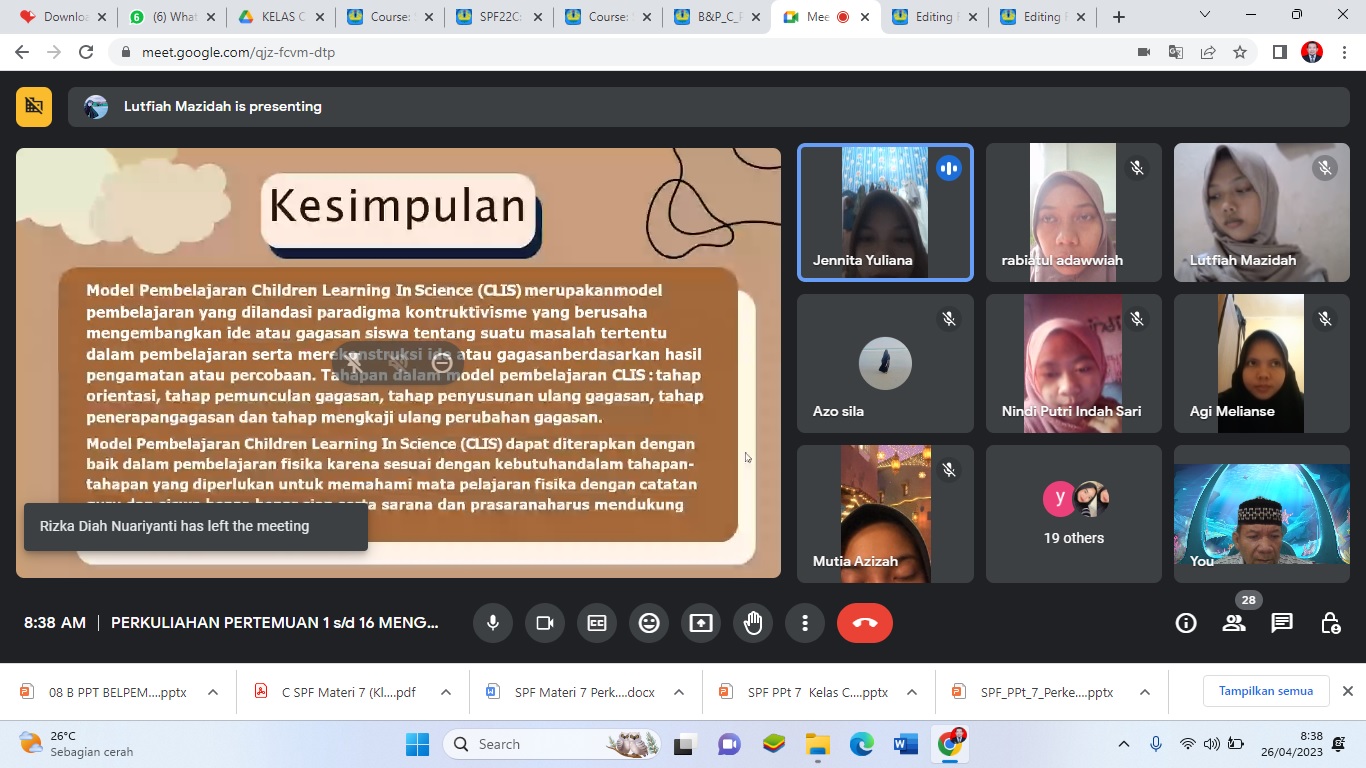Open more options three-dot menu
1366x768 pixels.
[805, 623]
